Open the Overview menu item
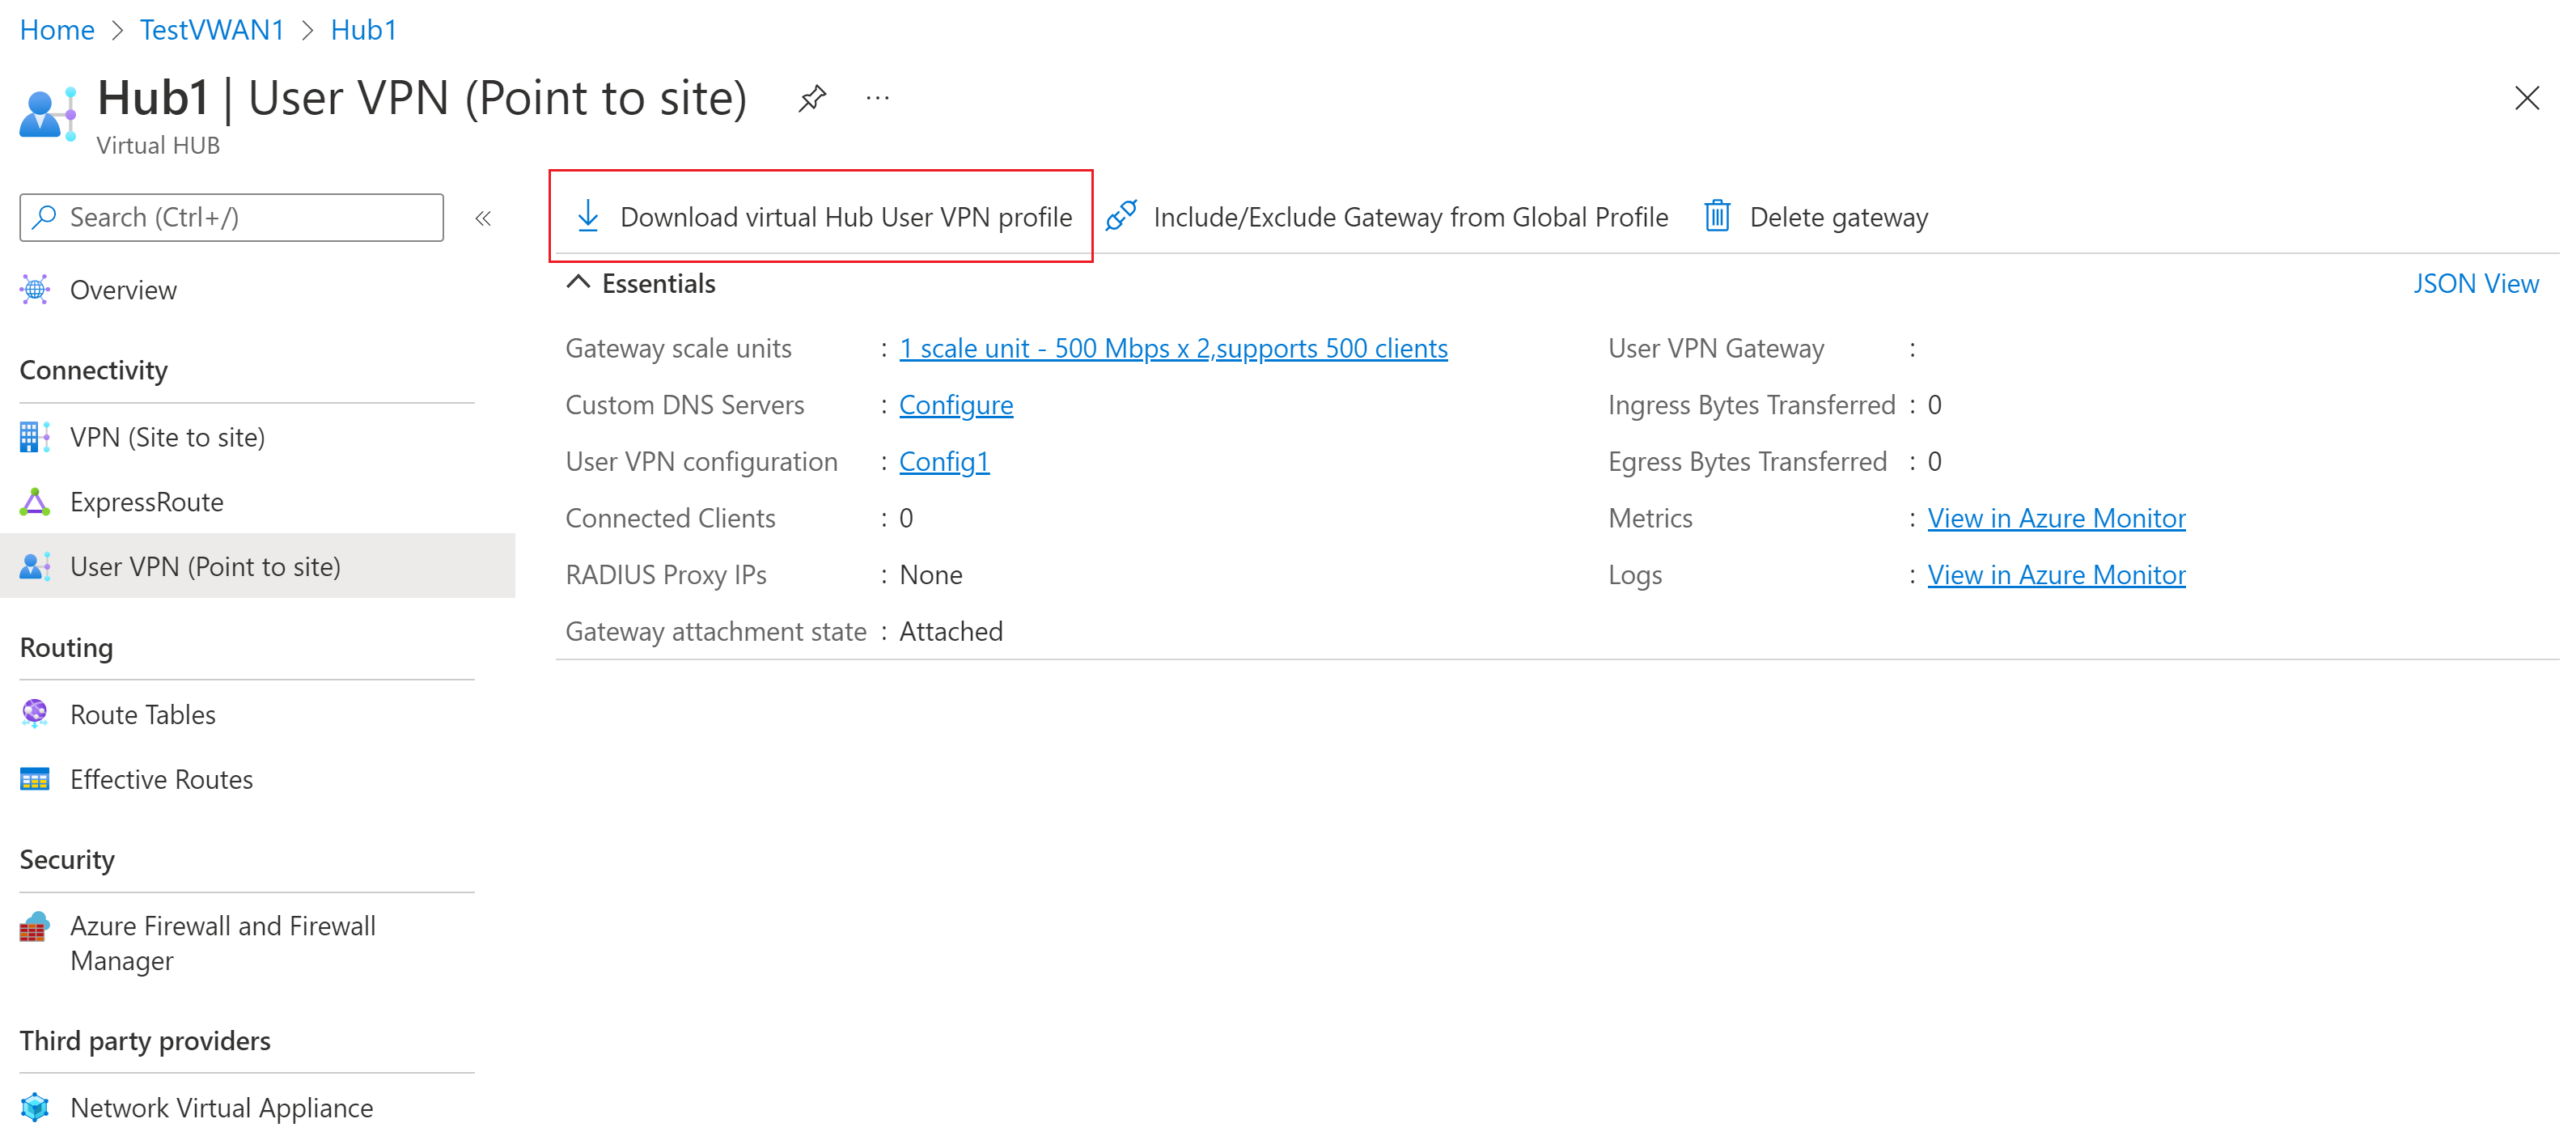 (123, 290)
